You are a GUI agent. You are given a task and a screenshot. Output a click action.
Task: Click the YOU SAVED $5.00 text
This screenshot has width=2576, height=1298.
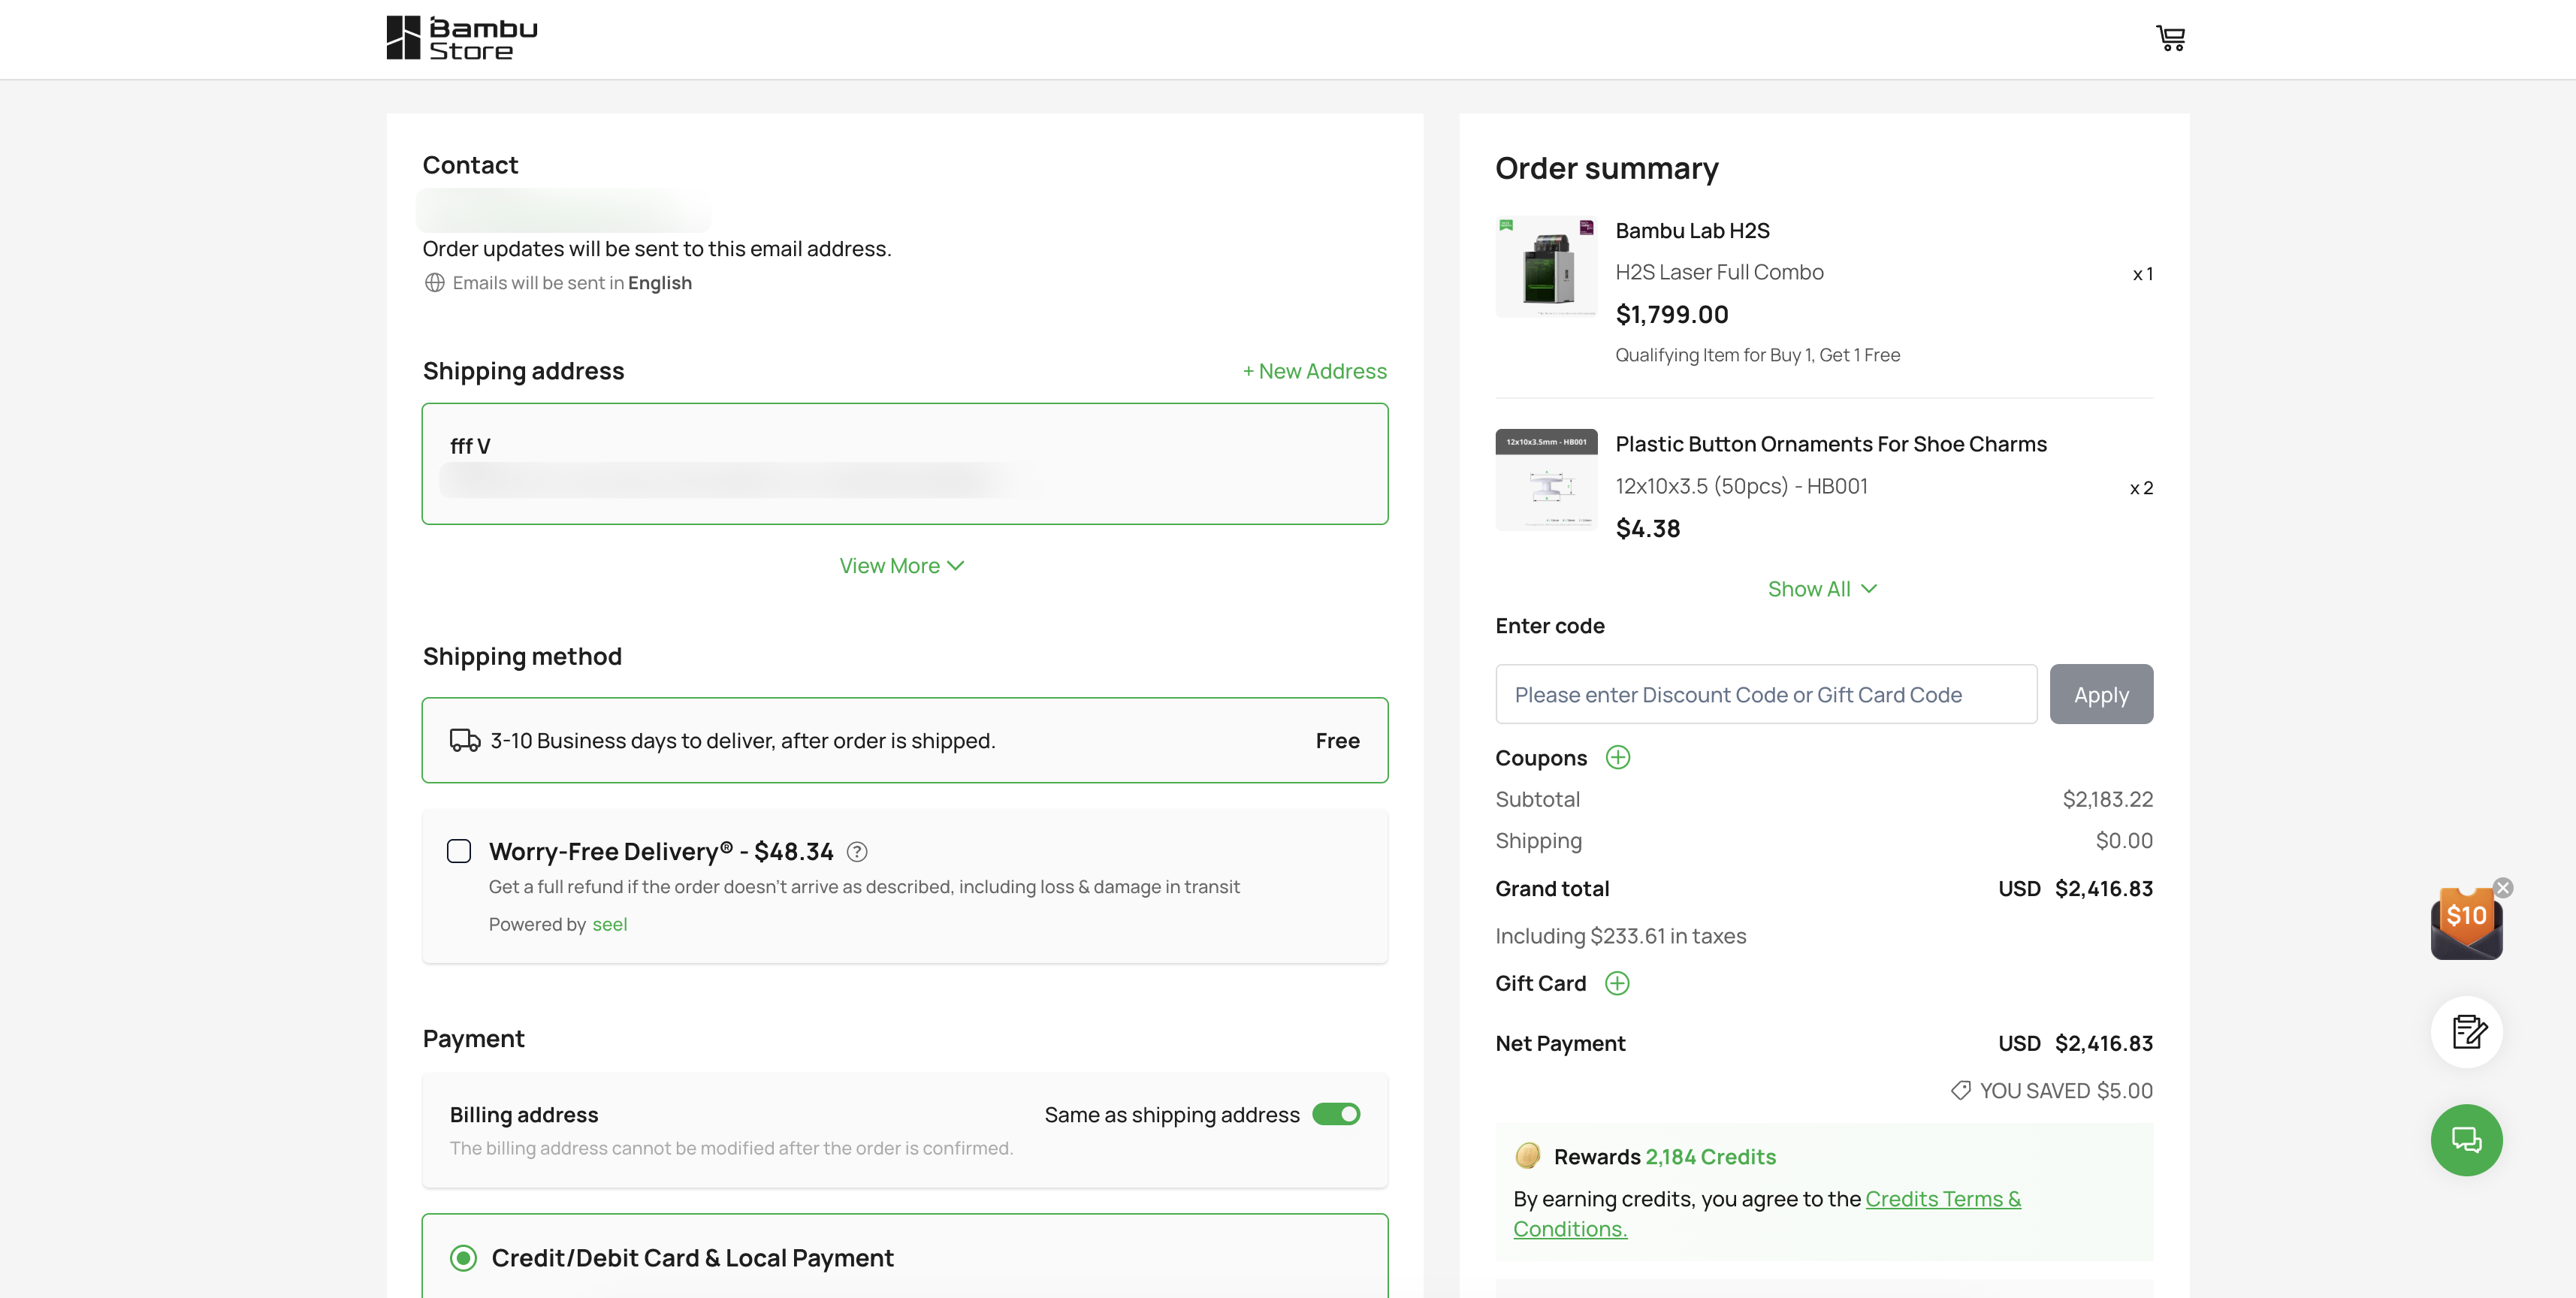2066,1090
